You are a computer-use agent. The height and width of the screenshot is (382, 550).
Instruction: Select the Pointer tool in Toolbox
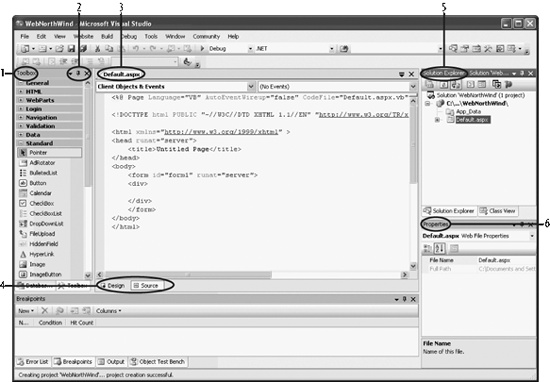pyautogui.click(x=49, y=153)
